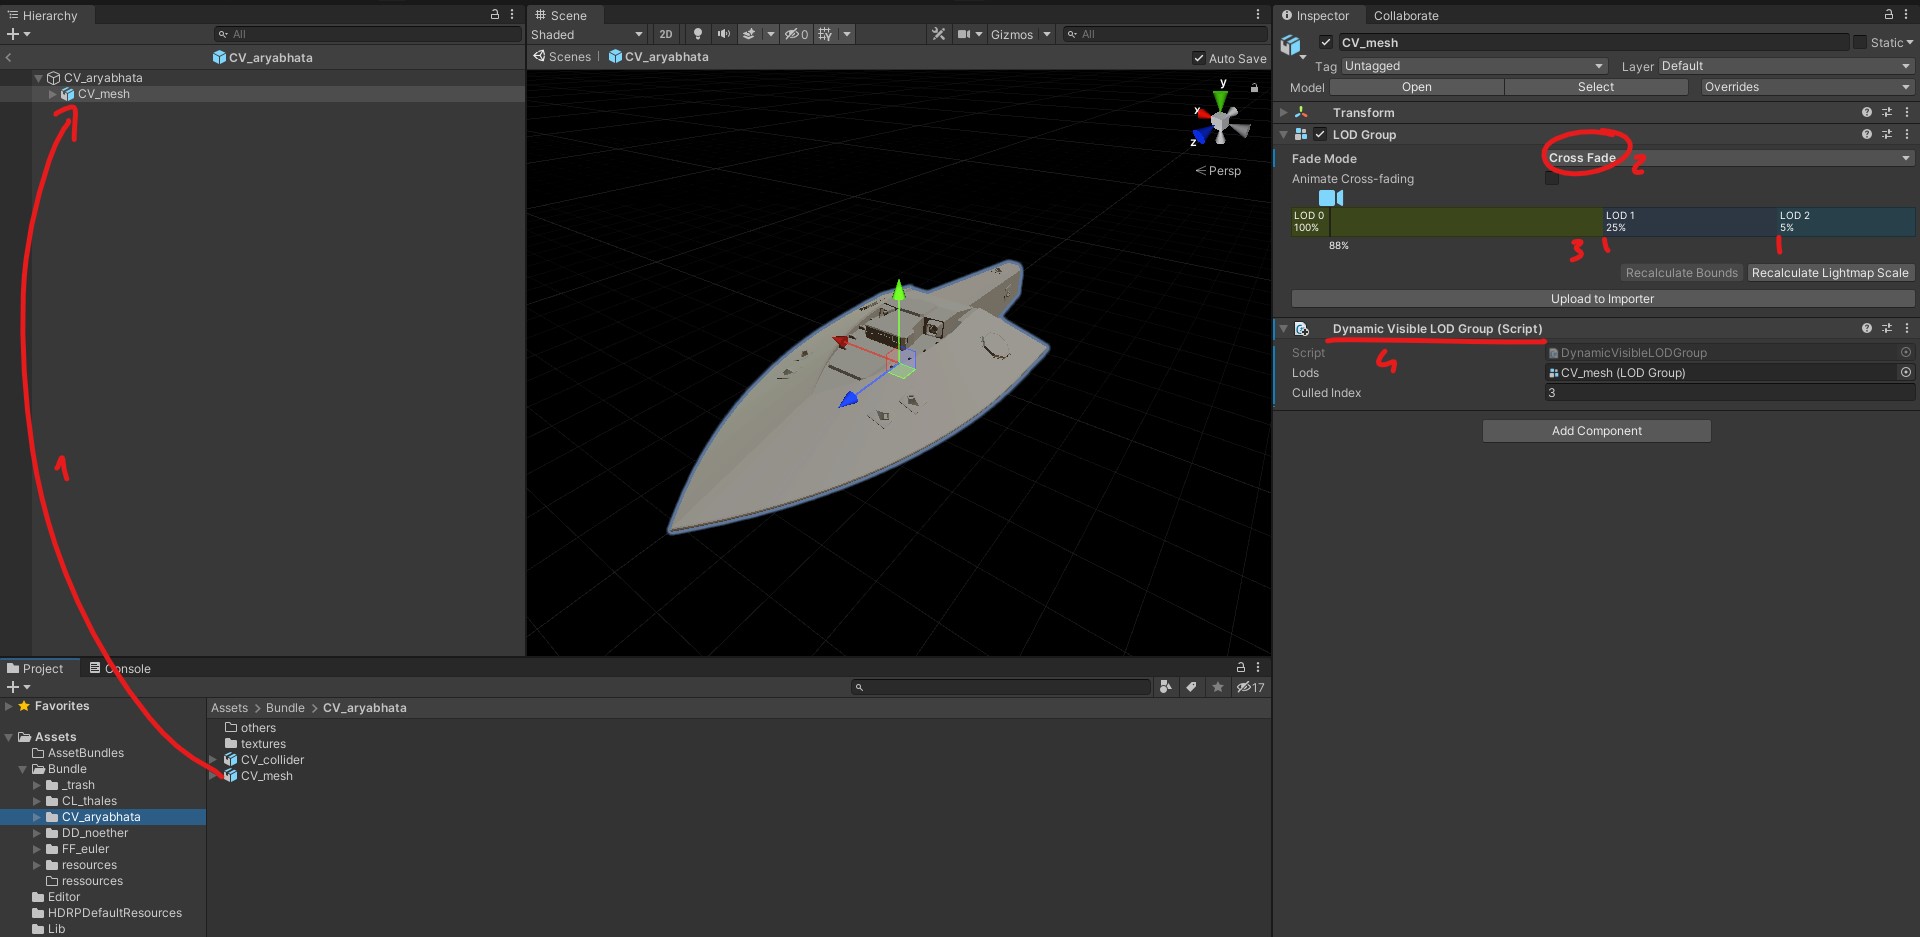This screenshot has height=937, width=1920.
Task: Open the Hierarchy panel three-dot menu
Action: pos(512,15)
